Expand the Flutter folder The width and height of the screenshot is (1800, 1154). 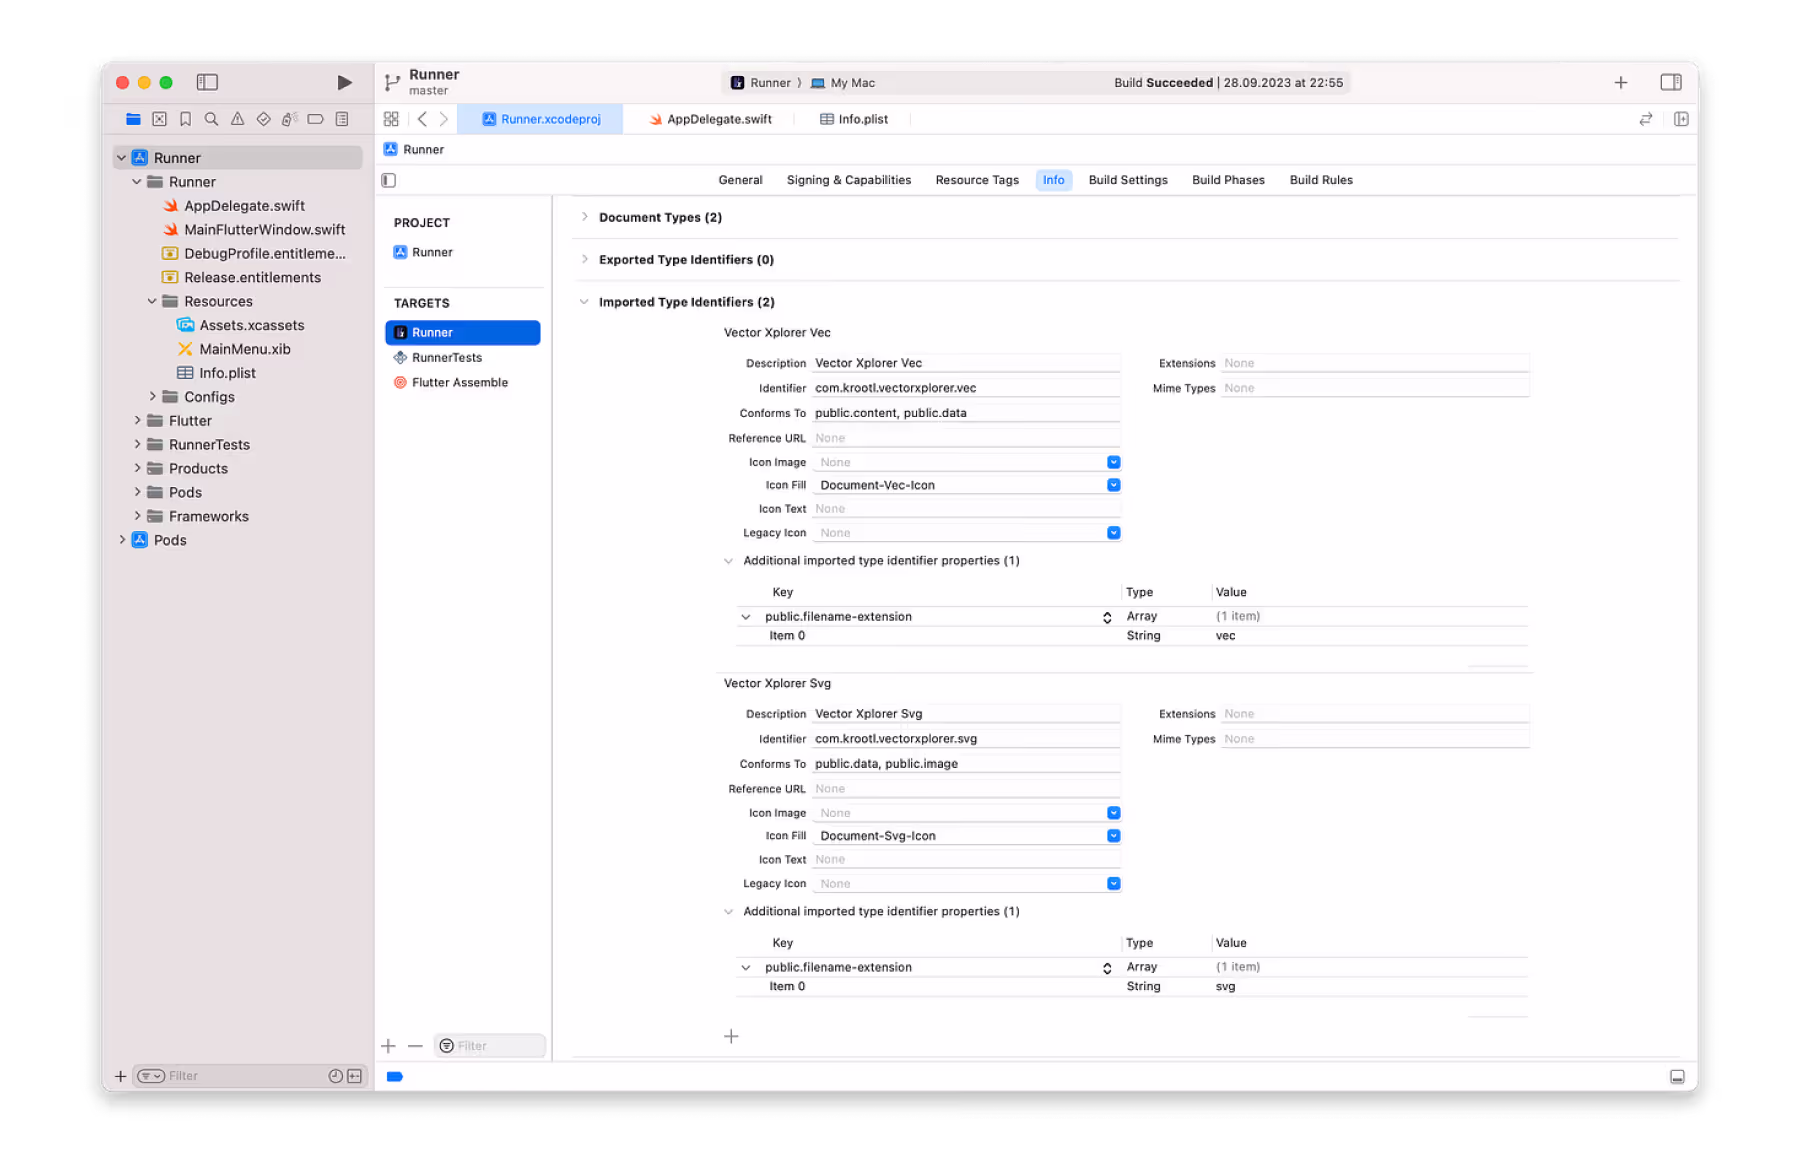(x=137, y=421)
